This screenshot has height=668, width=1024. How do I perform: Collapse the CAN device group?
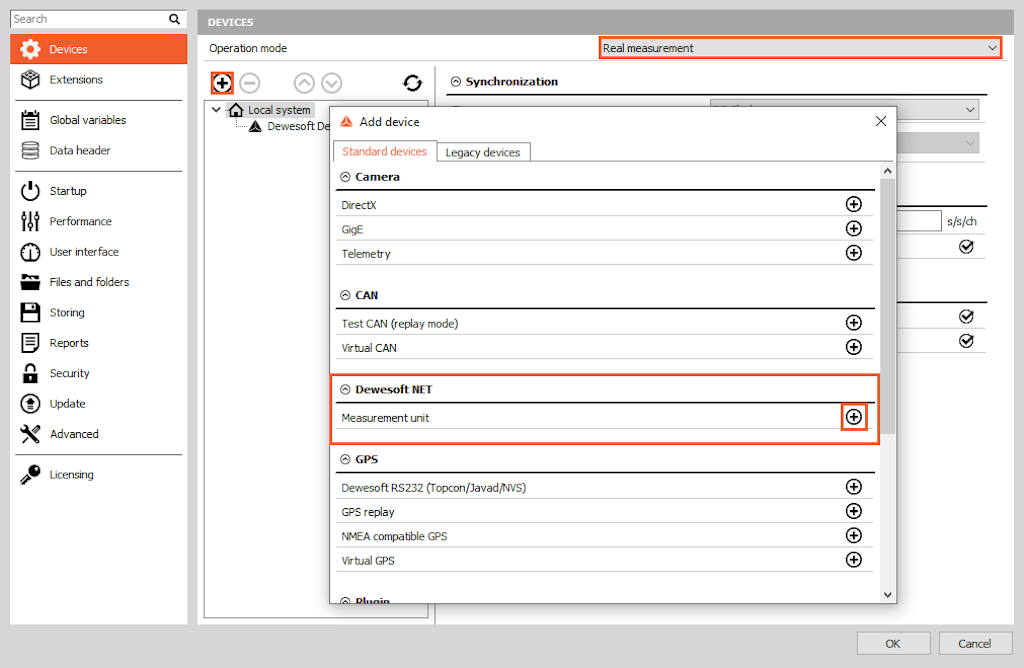point(345,295)
